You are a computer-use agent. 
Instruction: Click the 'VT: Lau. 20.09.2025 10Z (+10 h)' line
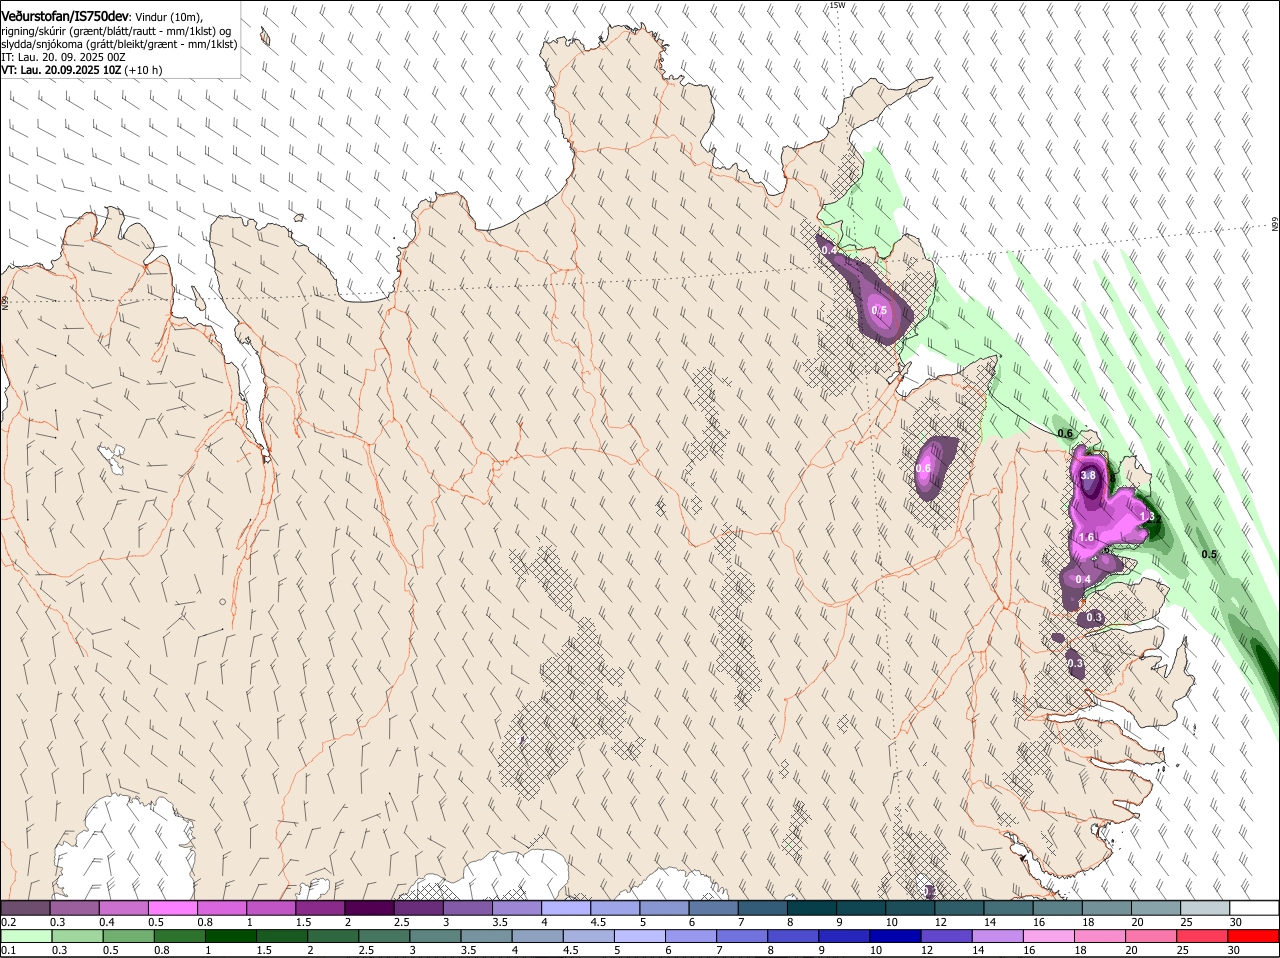[x=81, y=70]
